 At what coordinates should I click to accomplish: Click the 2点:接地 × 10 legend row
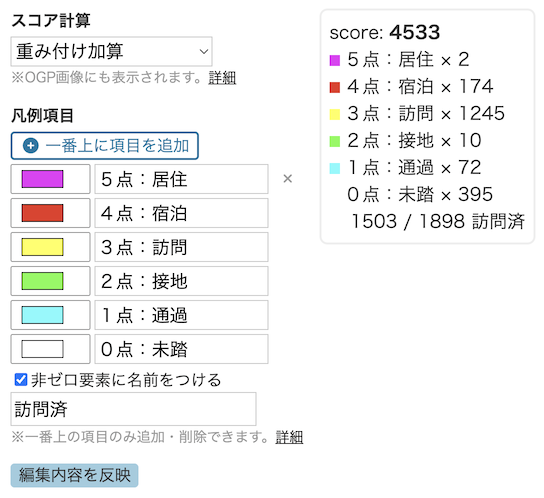(405, 141)
